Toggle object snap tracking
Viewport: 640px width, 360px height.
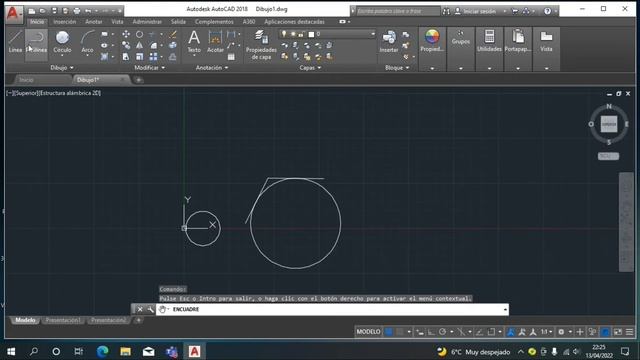tap(480, 332)
